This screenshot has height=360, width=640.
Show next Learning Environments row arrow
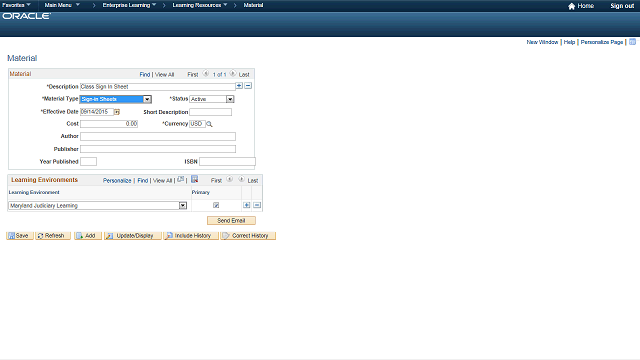[242, 179]
